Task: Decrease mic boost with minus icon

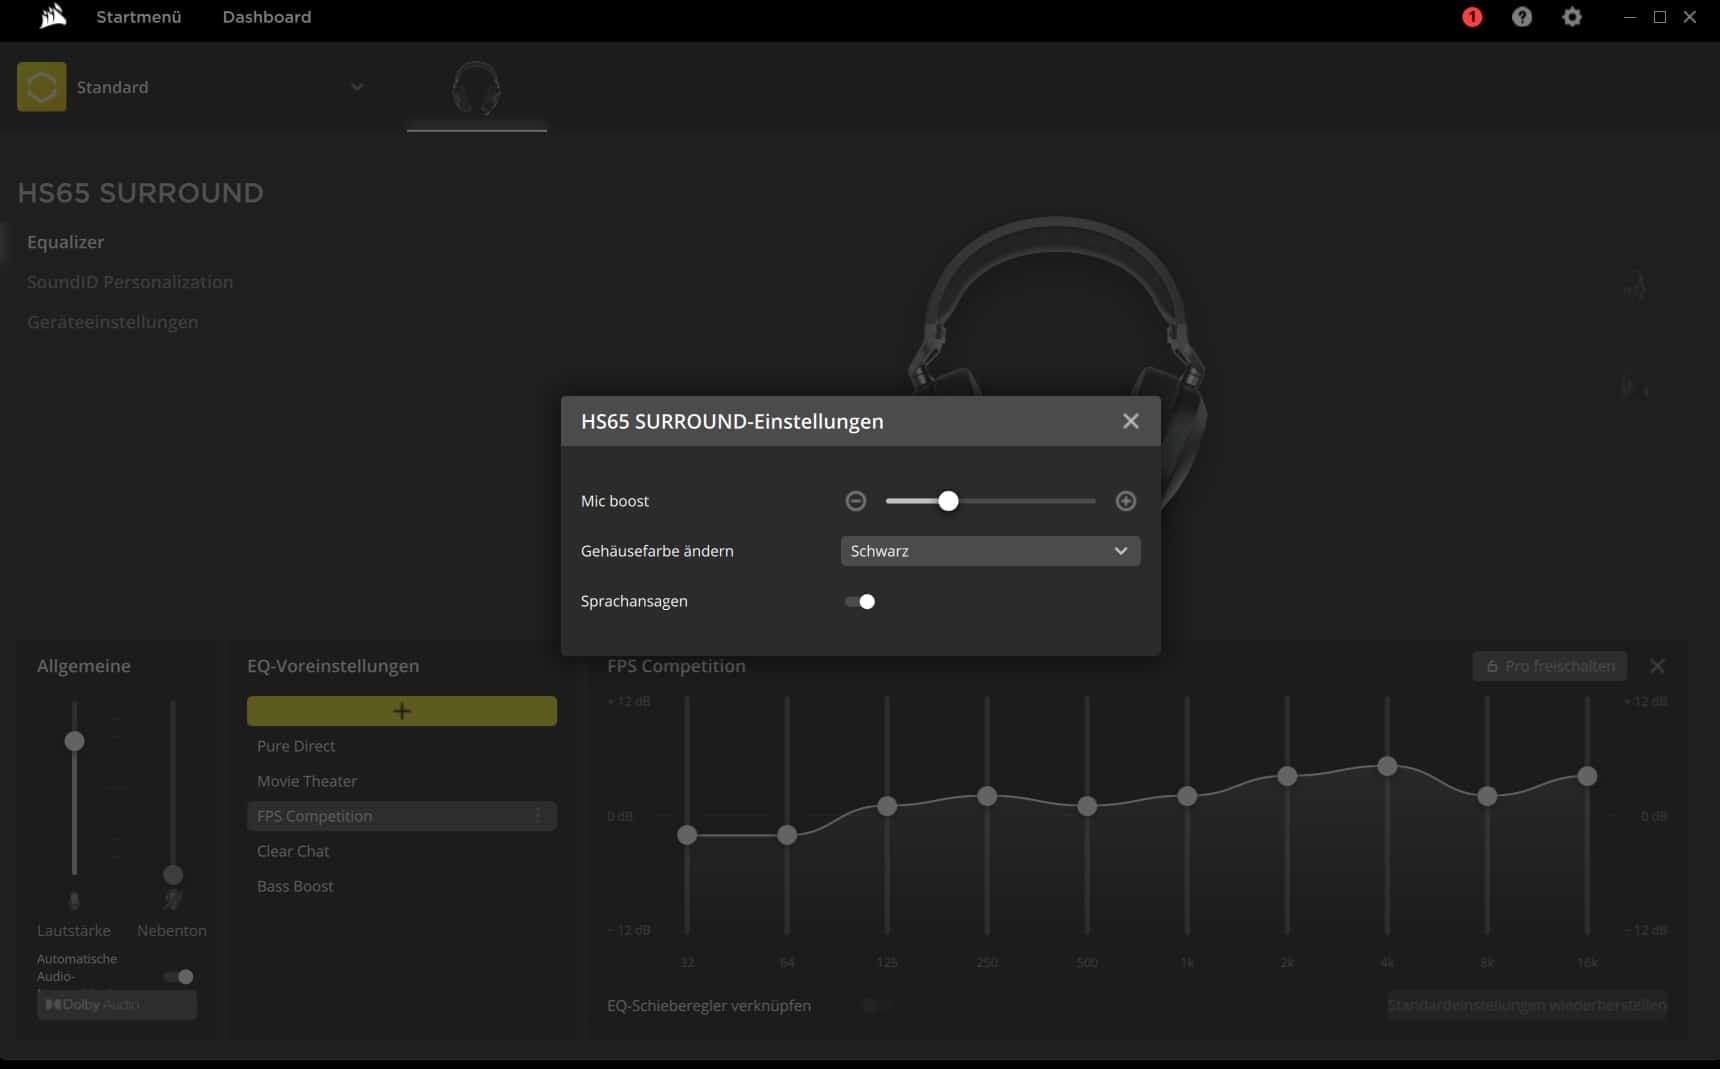Action: pyautogui.click(x=855, y=501)
